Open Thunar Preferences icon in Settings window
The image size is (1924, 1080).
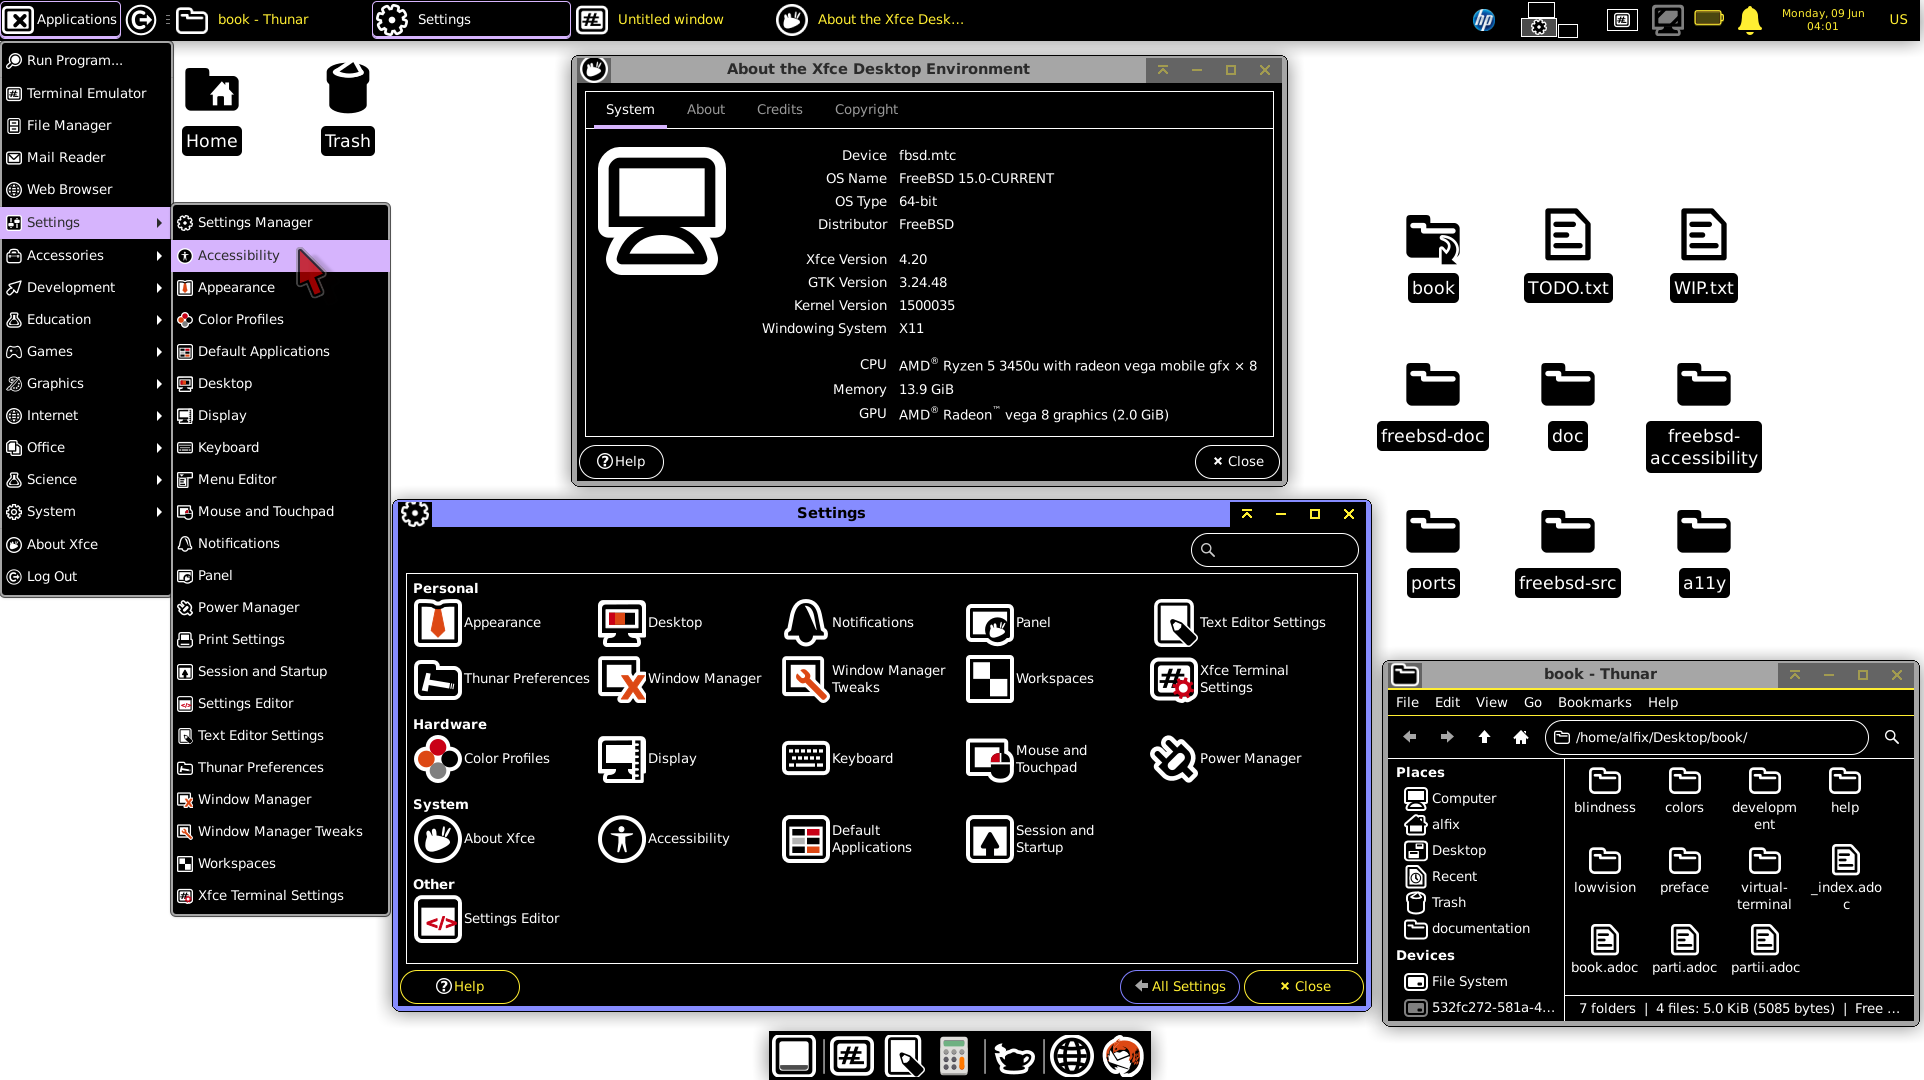(438, 678)
